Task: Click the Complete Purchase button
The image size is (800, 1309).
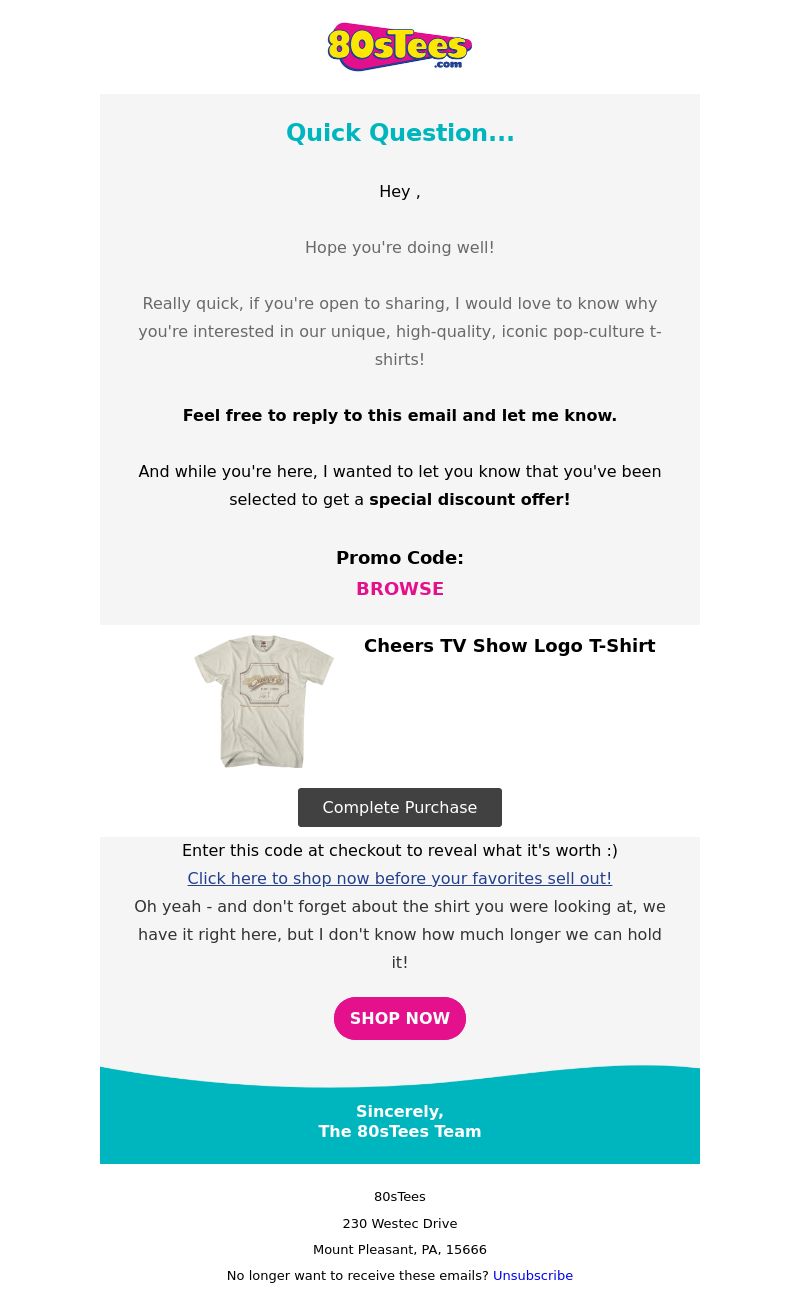Action: coord(400,807)
